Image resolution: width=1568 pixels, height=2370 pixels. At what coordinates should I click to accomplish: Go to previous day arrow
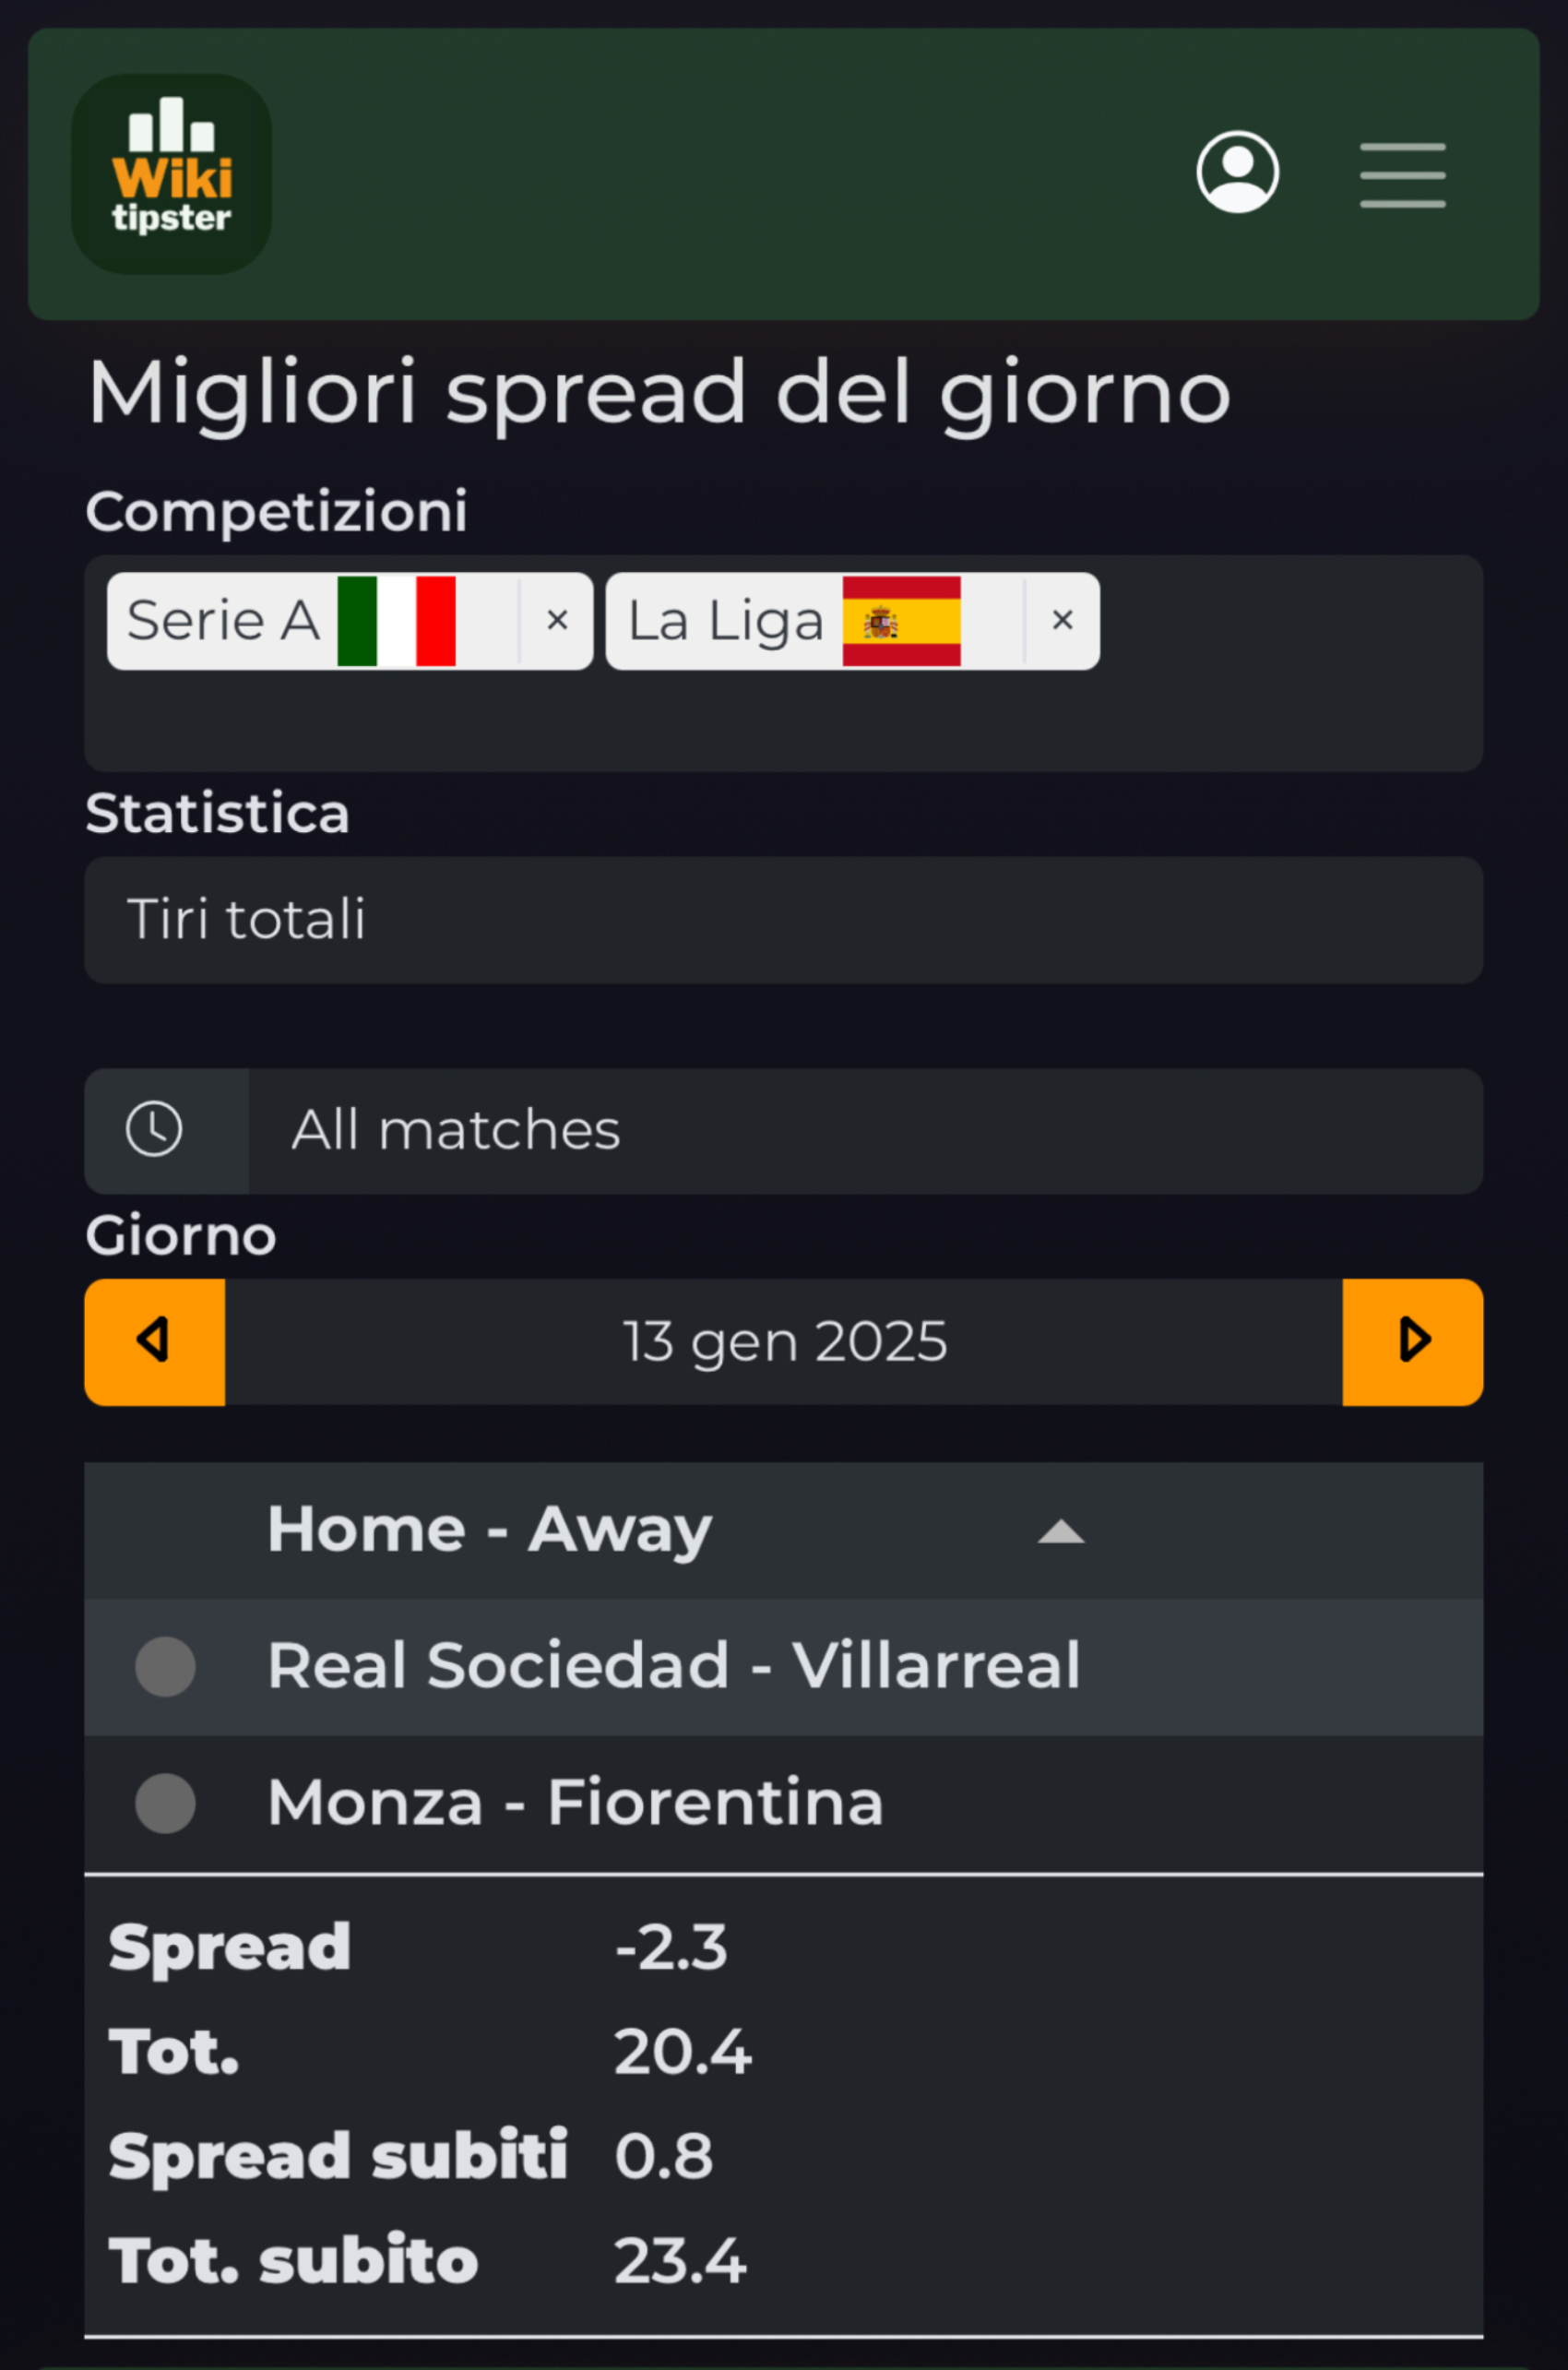[155, 1342]
